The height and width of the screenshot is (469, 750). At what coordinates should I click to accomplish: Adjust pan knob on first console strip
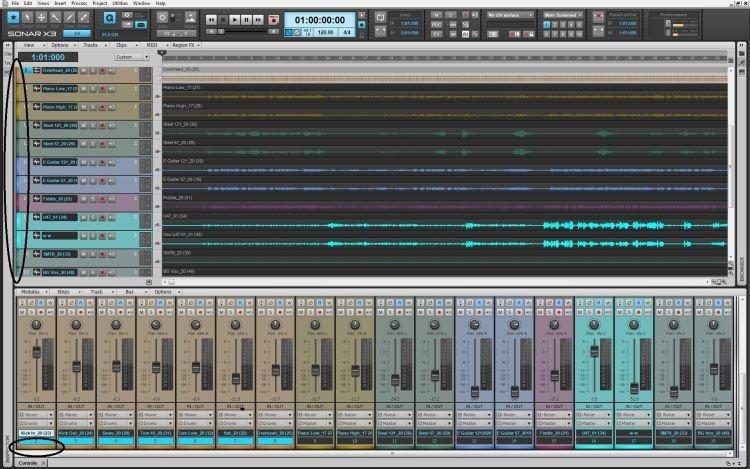coord(36,325)
